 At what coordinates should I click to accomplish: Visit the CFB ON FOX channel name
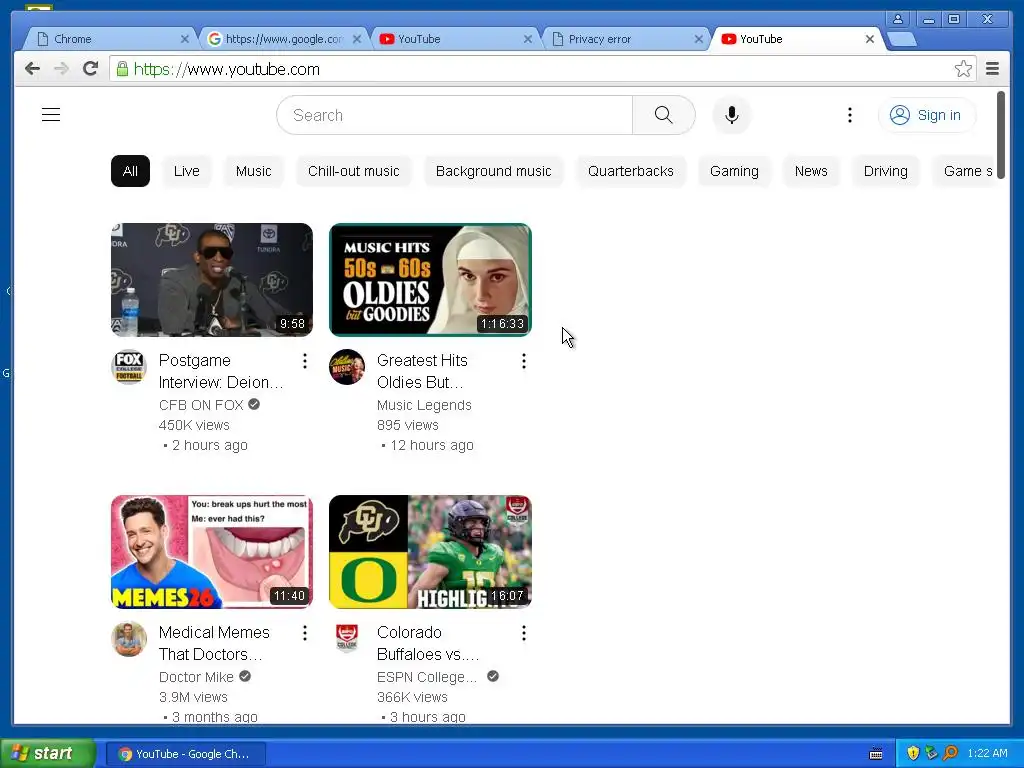pyautogui.click(x=201, y=405)
